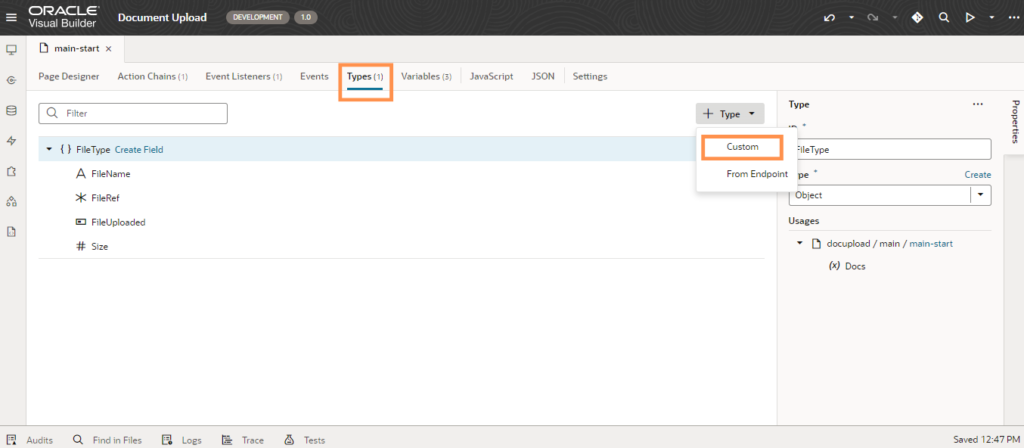Expand the run options arrow
1024x448 pixels.
point(992,18)
